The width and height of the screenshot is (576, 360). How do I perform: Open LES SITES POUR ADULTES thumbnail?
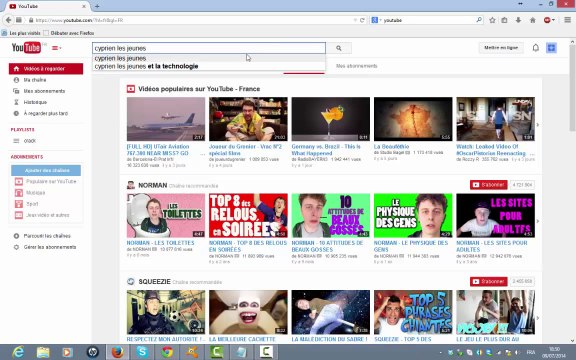pos(496,216)
